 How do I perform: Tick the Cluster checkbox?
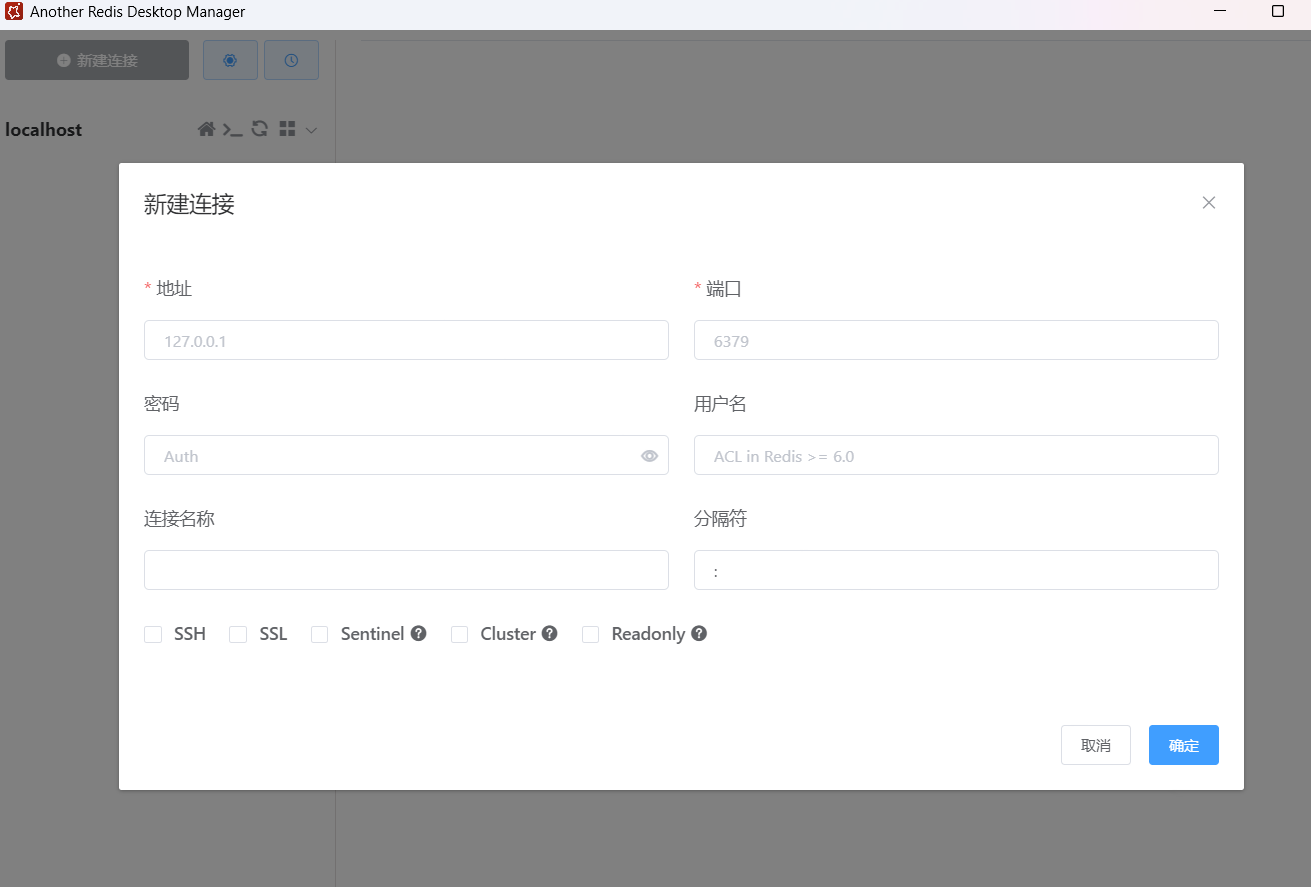460,634
